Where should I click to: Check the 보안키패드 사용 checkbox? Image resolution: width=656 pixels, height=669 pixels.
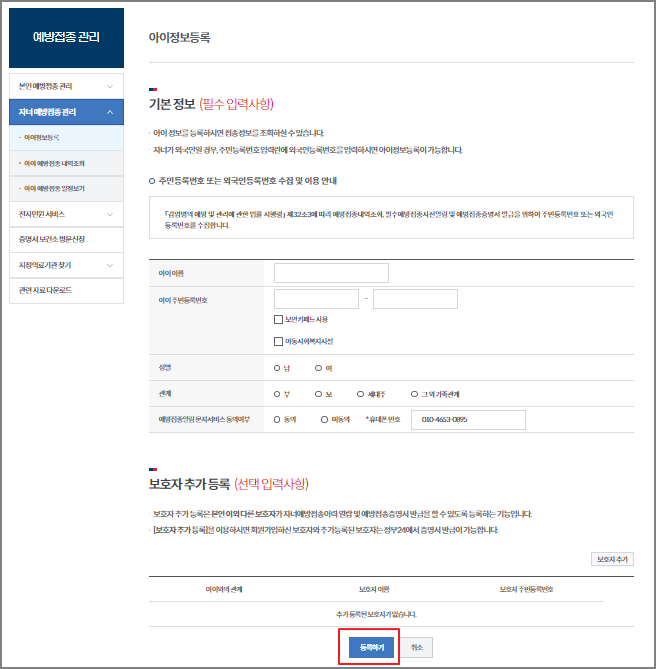pyautogui.click(x=278, y=319)
